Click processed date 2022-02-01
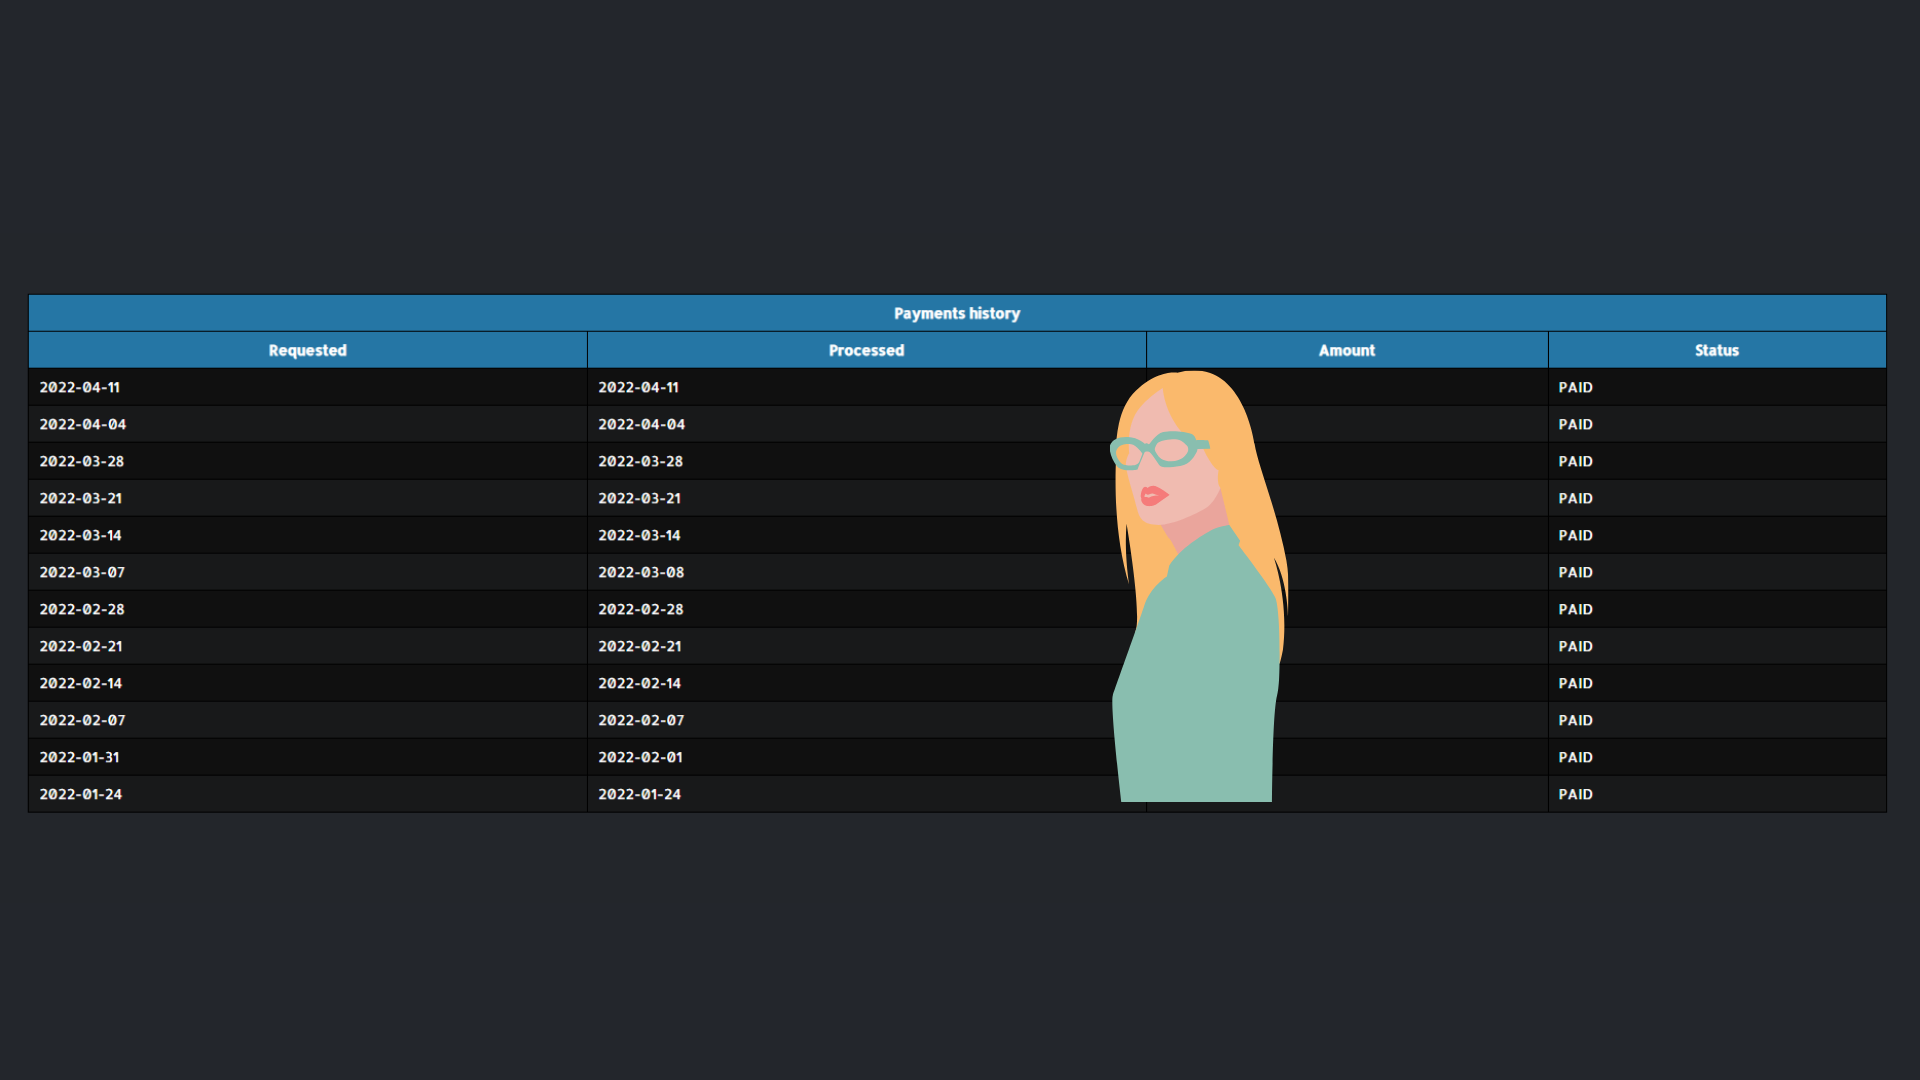Image resolution: width=1920 pixels, height=1080 pixels. [640, 757]
